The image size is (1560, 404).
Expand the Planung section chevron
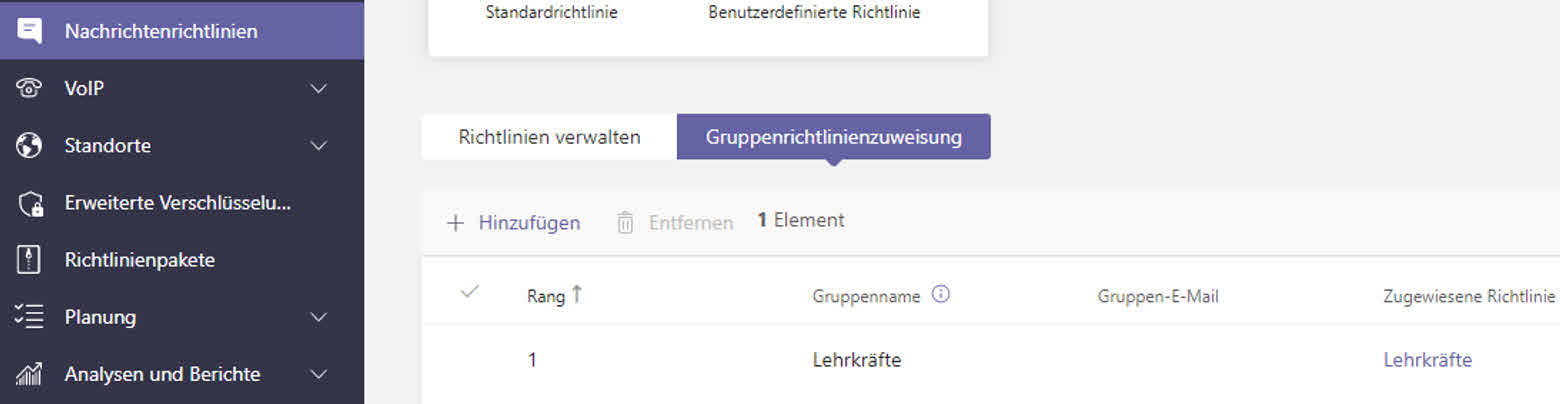pyautogui.click(x=319, y=317)
